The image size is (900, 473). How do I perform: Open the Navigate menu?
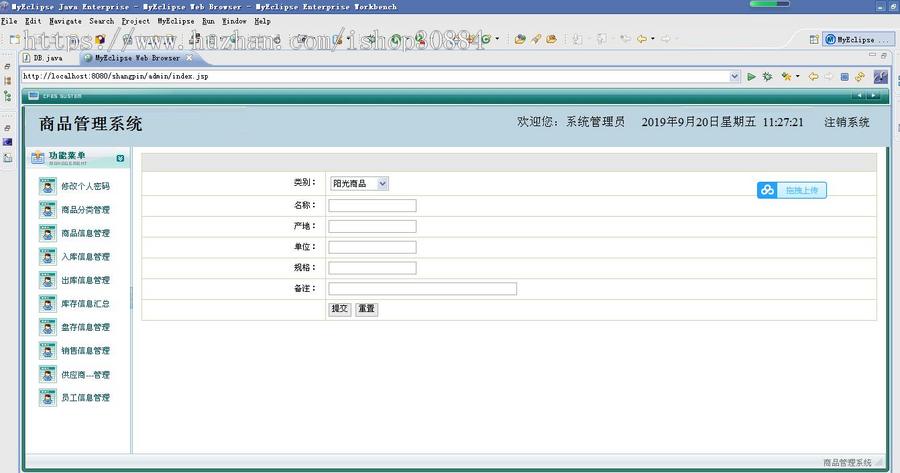[x=65, y=21]
